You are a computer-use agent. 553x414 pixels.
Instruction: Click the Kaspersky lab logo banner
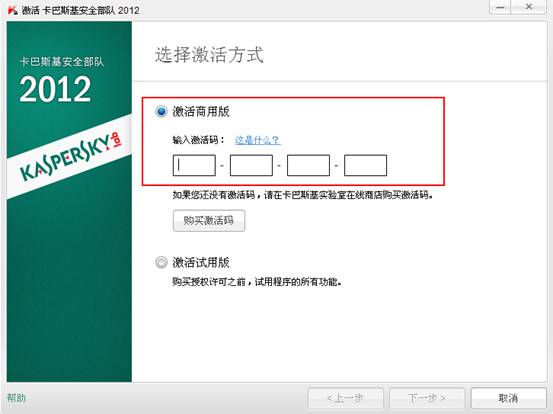pos(69,157)
